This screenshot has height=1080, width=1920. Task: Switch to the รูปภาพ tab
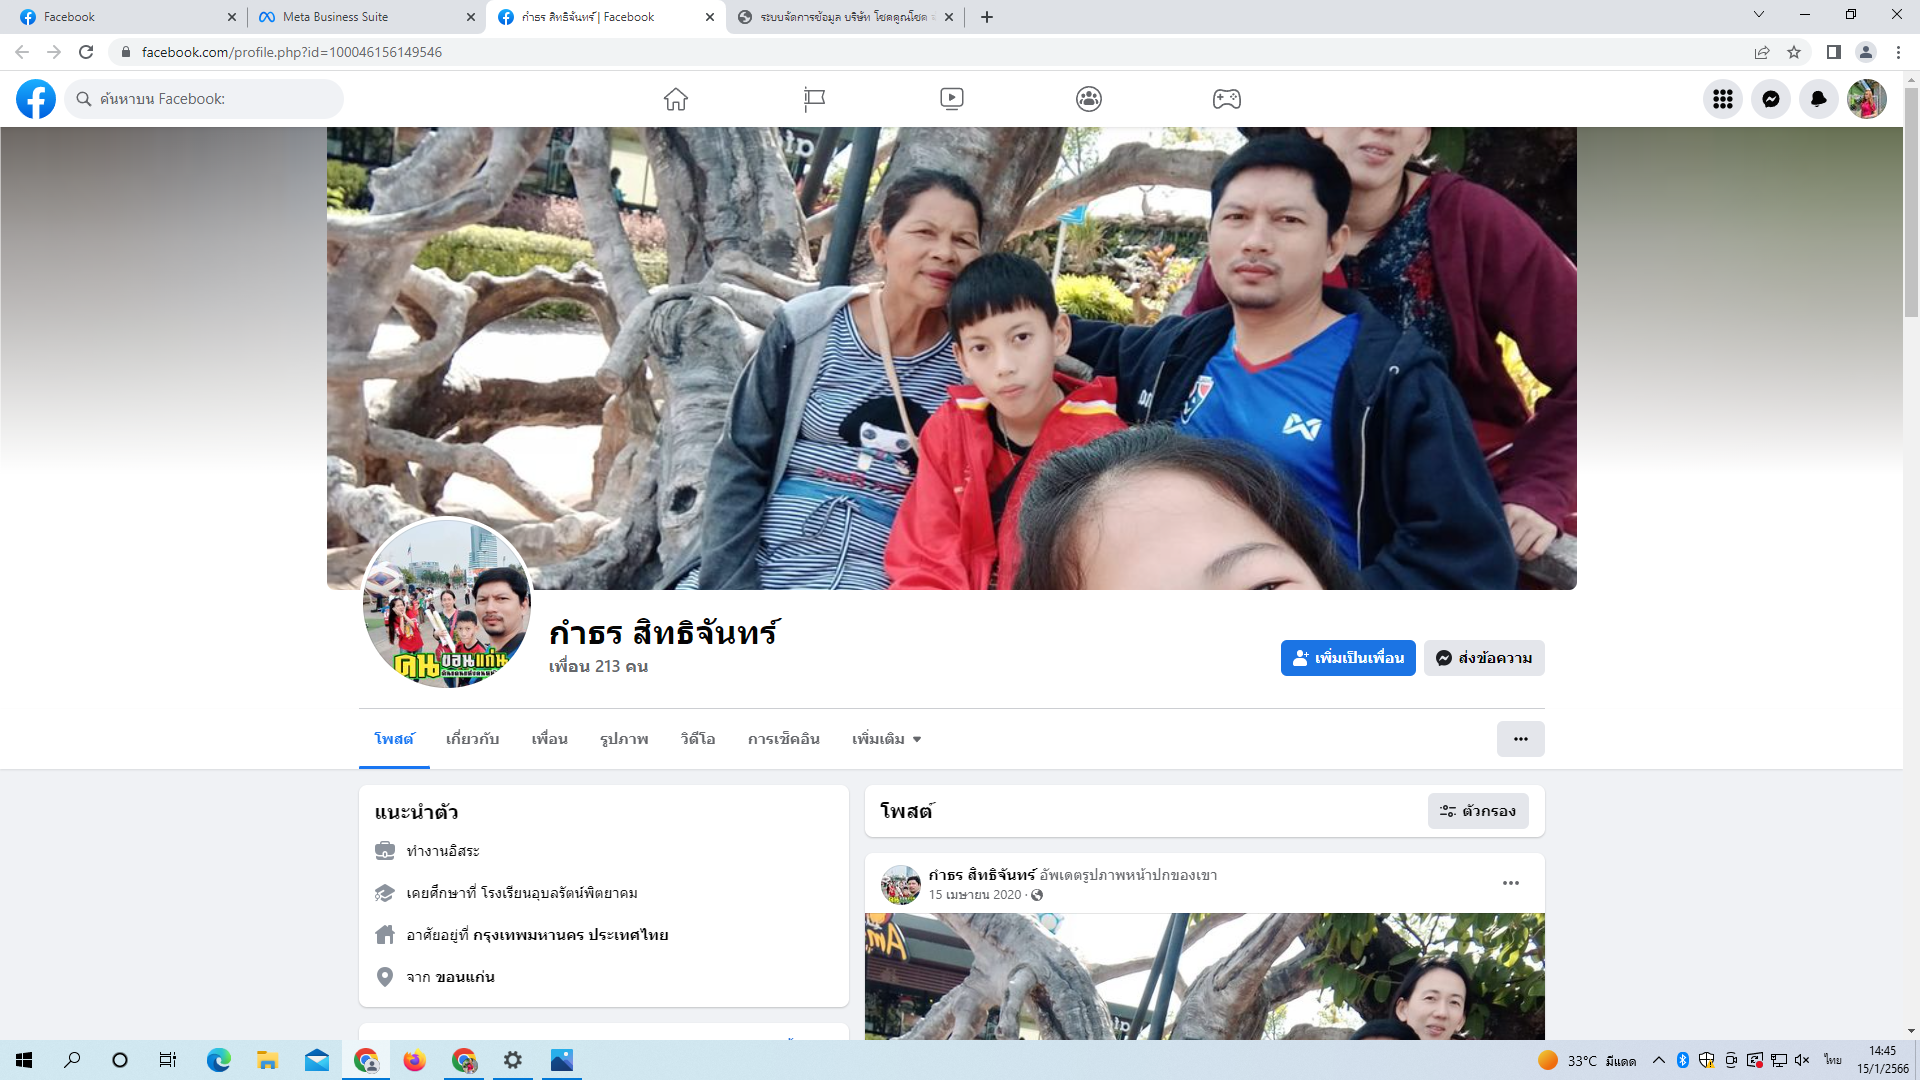[x=624, y=739]
